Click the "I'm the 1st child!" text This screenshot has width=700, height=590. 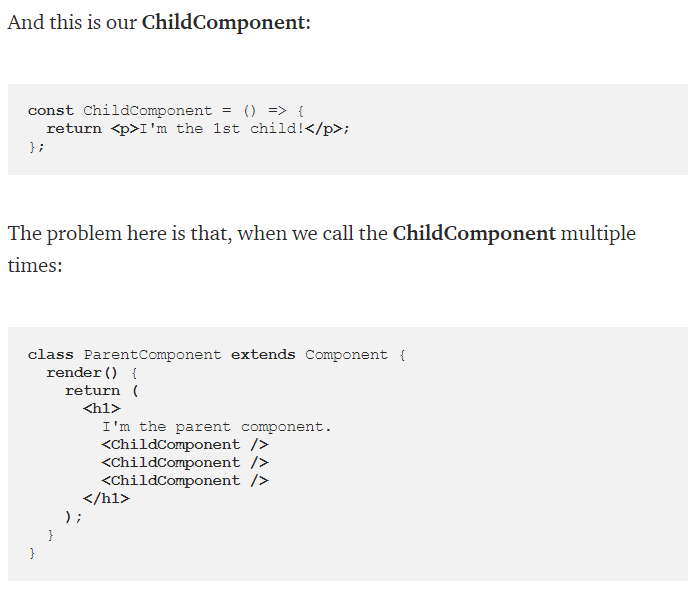tap(221, 128)
